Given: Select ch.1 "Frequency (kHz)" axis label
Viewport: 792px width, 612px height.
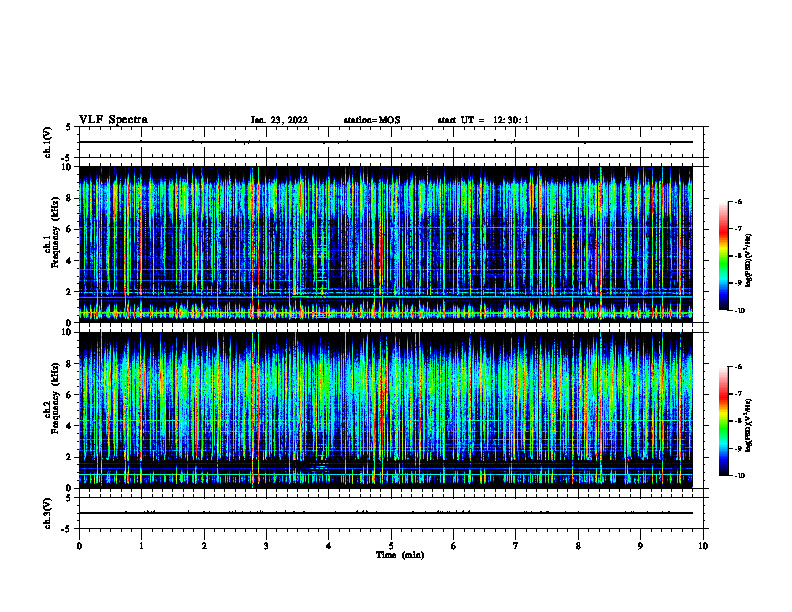Looking at the screenshot, I should pyautogui.click(x=55, y=232).
